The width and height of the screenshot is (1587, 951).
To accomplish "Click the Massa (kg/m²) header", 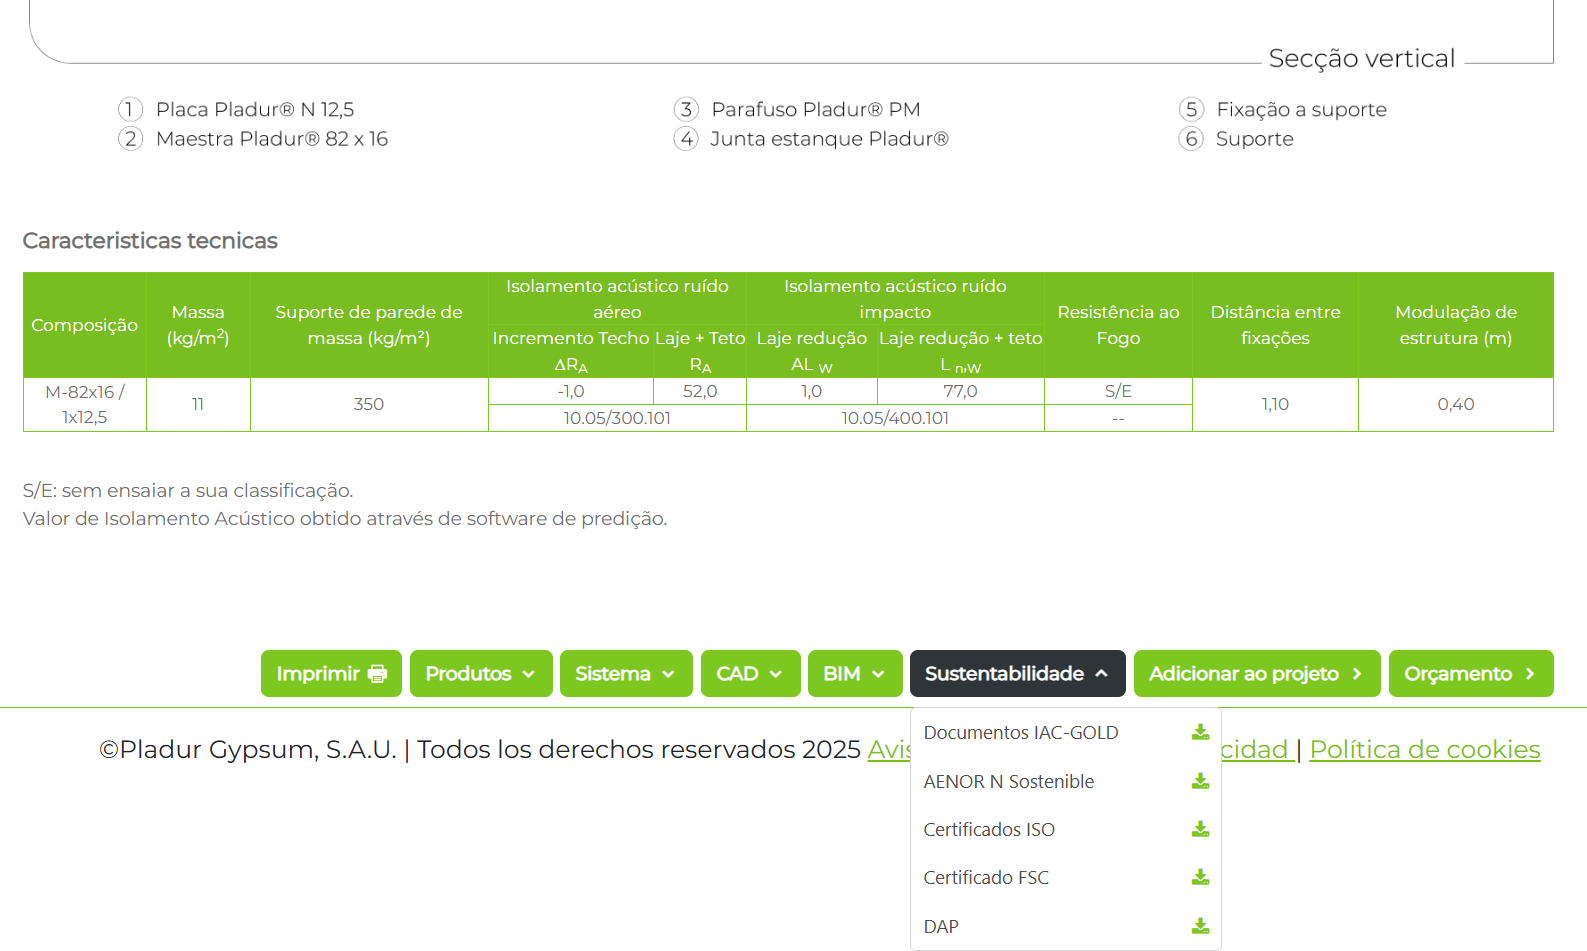I will pos(198,325).
